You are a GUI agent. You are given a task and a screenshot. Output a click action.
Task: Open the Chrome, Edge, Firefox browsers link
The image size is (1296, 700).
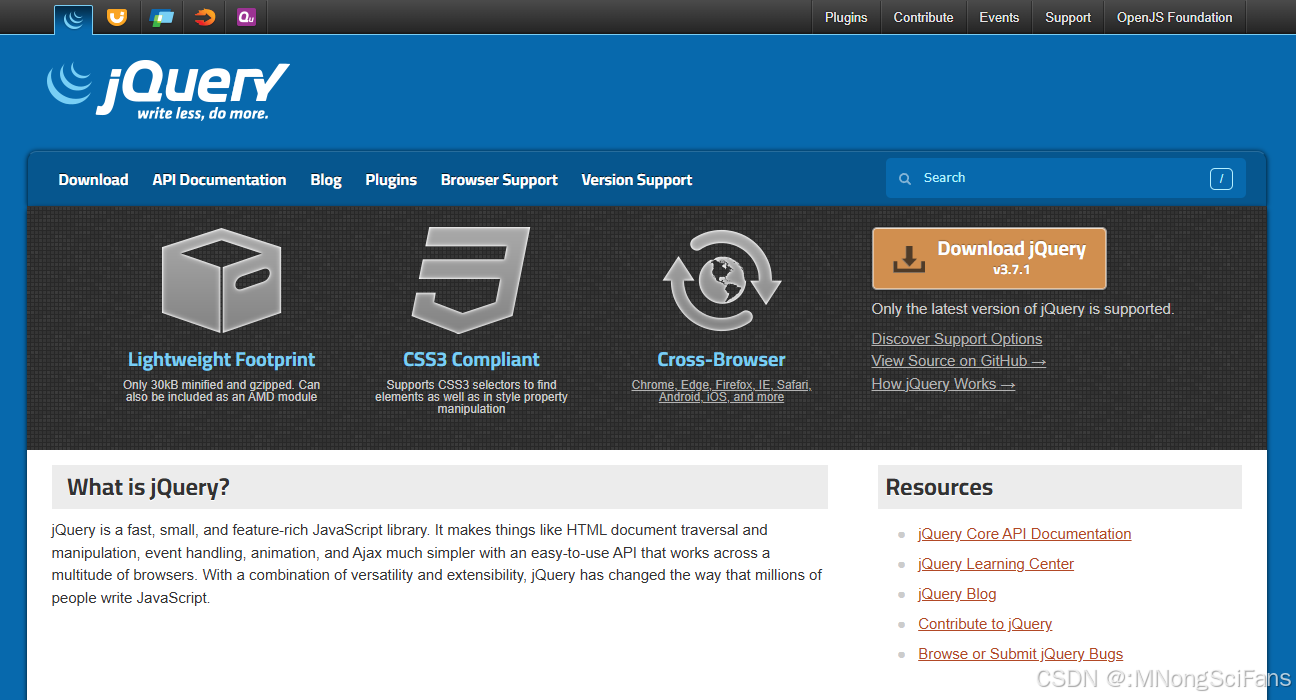coord(721,391)
